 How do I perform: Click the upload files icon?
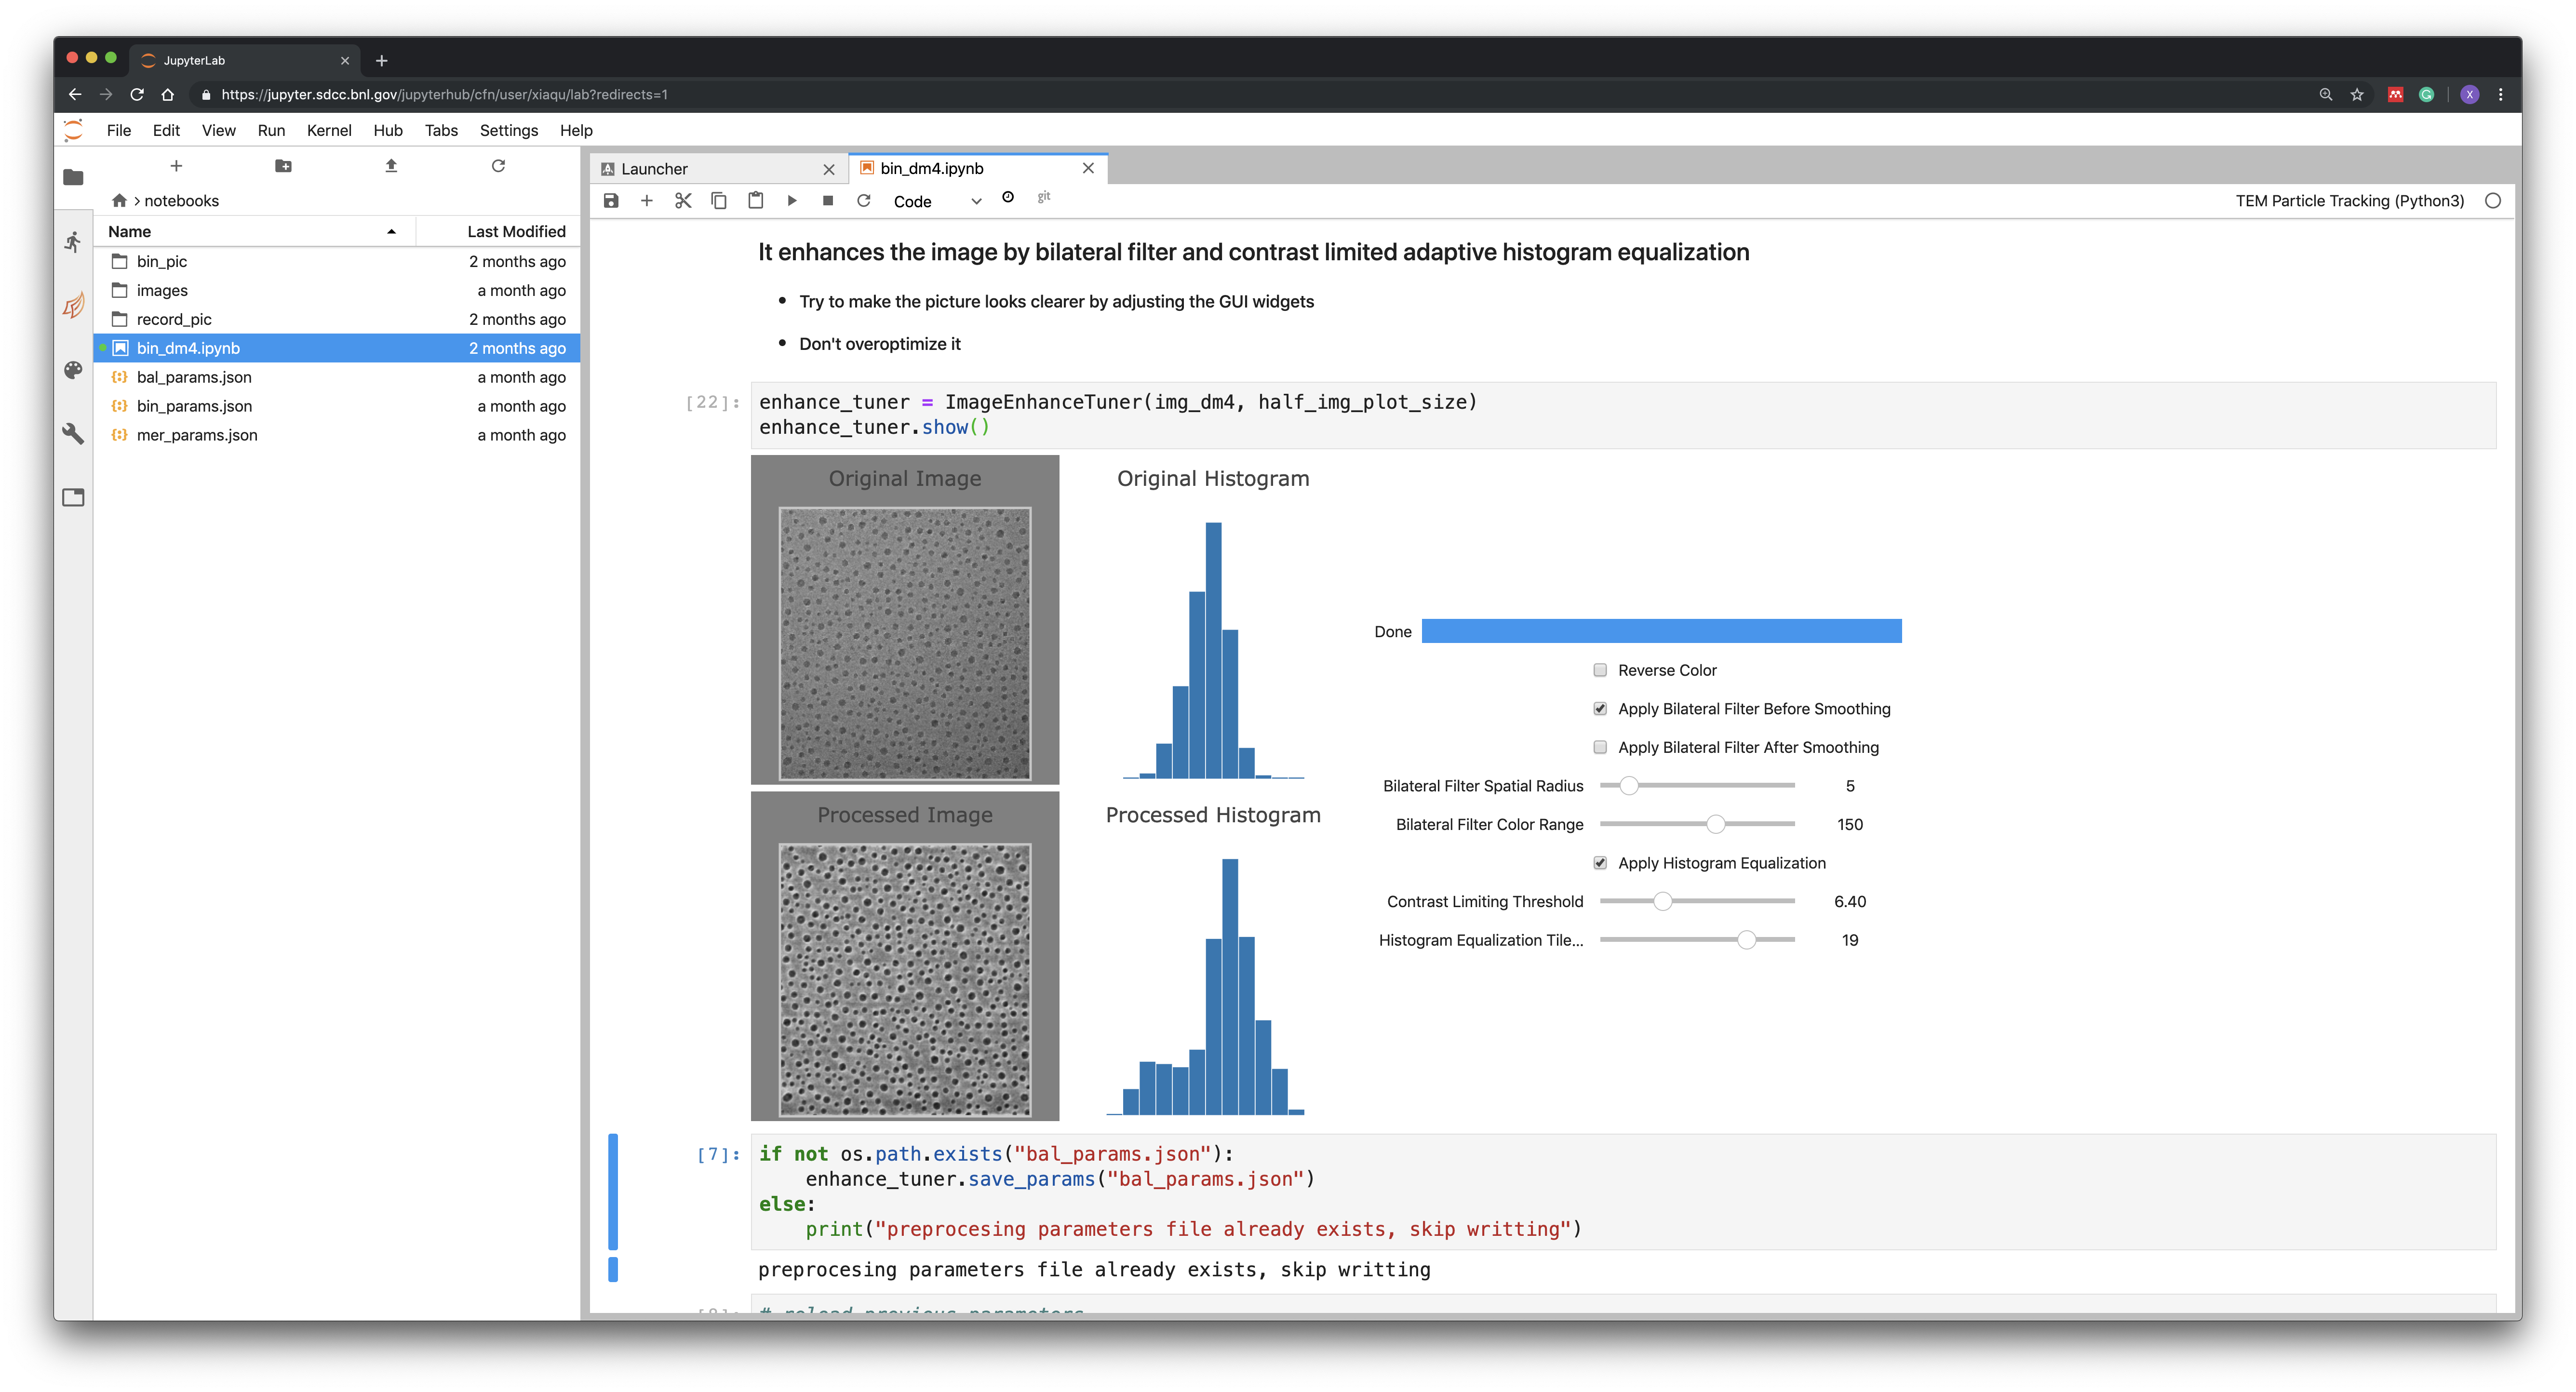pos(391,166)
